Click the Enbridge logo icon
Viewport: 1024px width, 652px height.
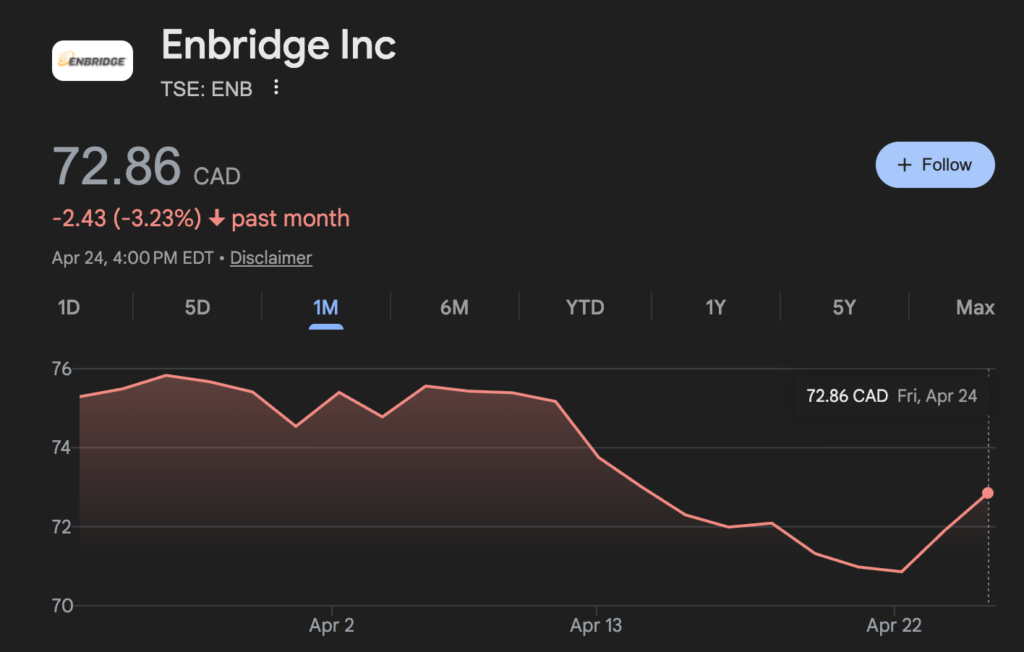click(x=92, y=61)
